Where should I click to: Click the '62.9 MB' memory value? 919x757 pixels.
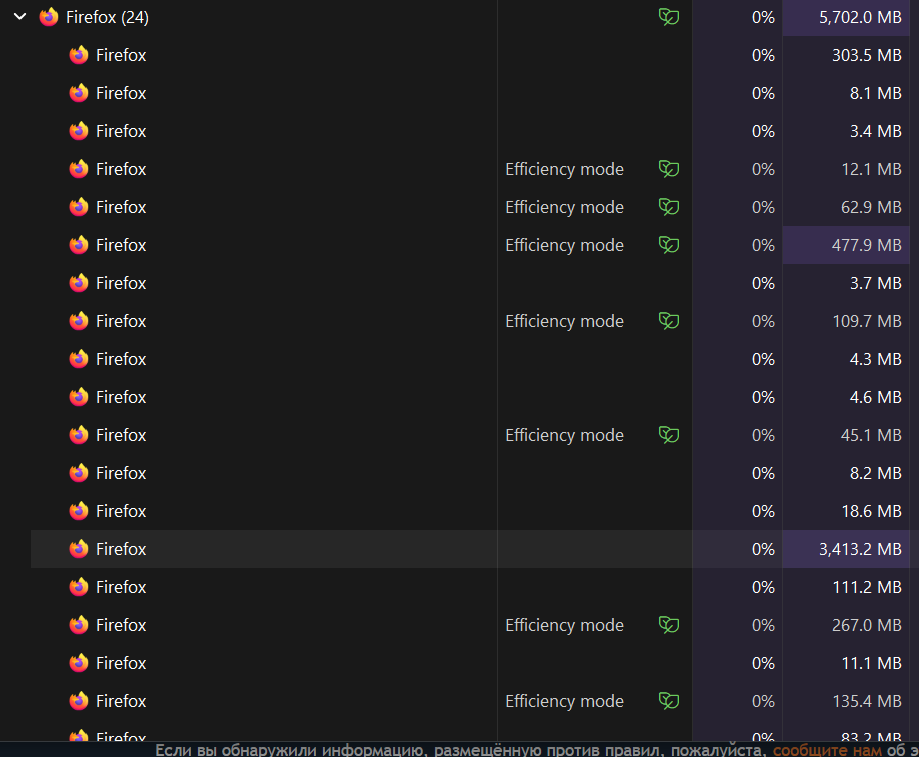coord(871,207)
